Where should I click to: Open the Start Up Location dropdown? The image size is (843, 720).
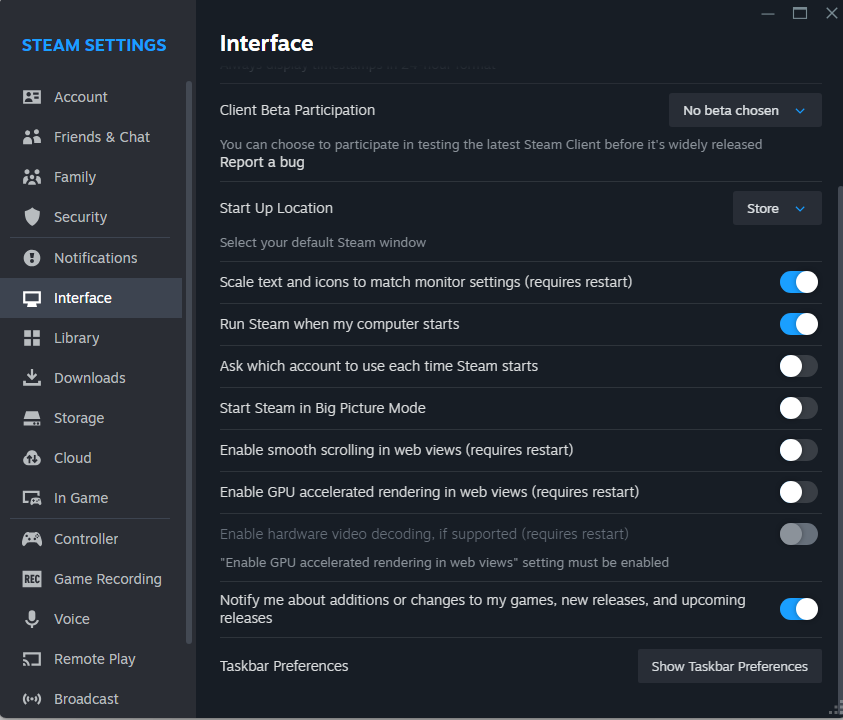[777, 208]
